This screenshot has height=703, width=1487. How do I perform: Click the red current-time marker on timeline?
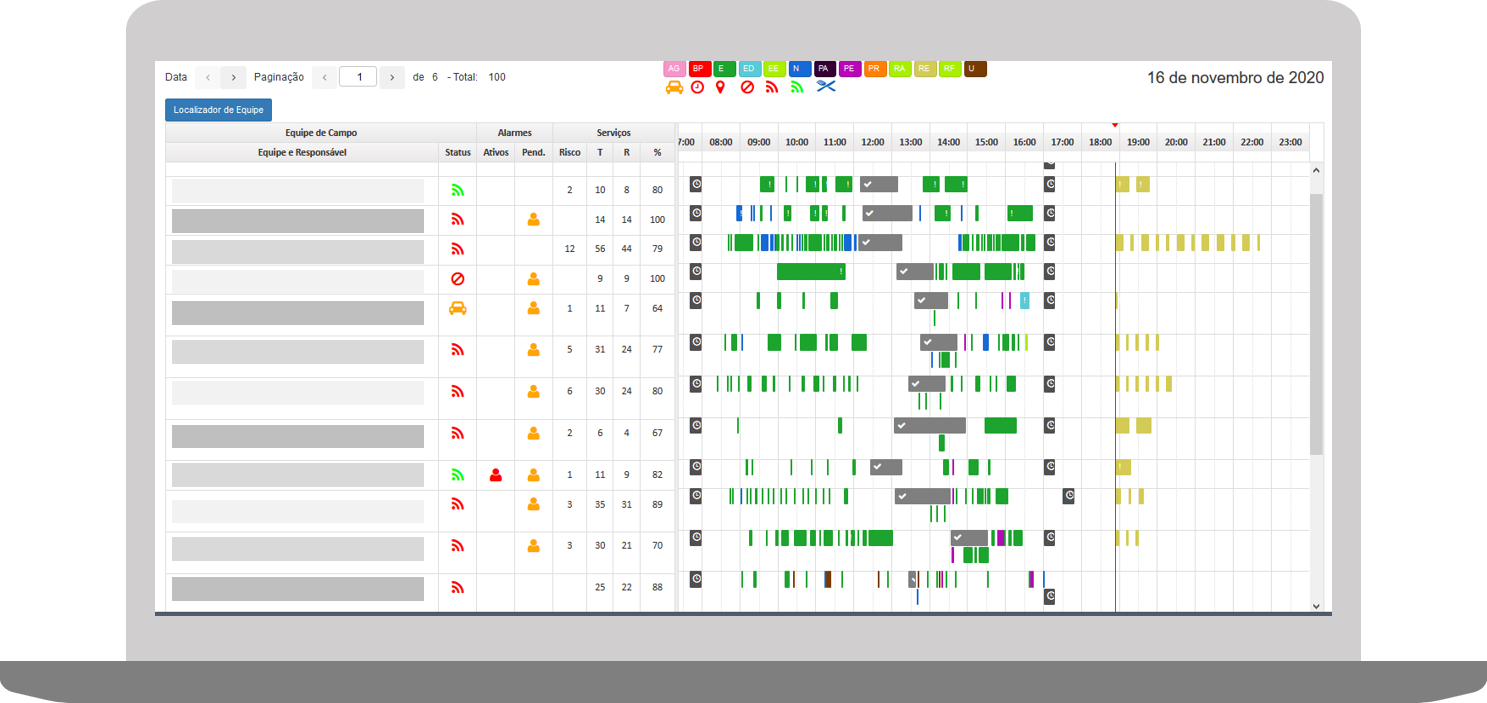(1115, 125)
